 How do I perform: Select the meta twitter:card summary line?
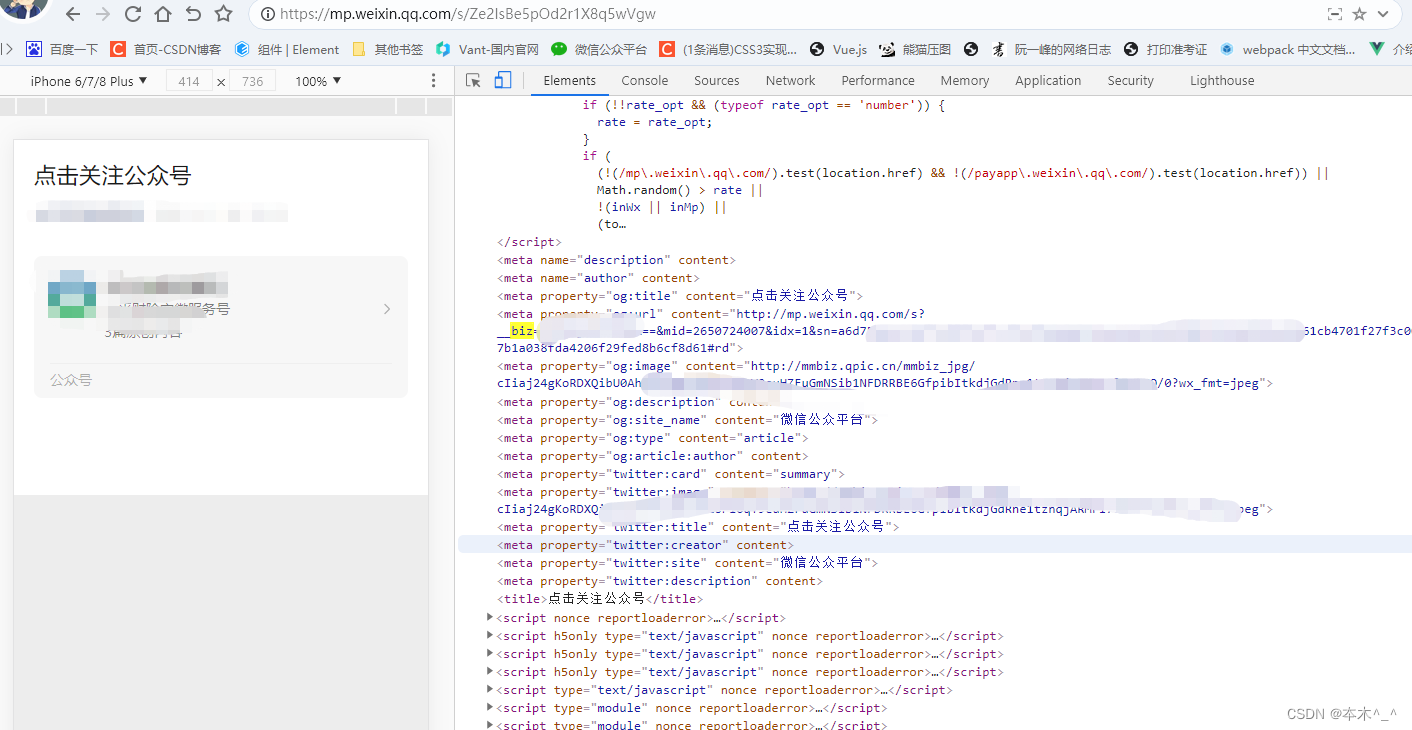tap(671, 474)
